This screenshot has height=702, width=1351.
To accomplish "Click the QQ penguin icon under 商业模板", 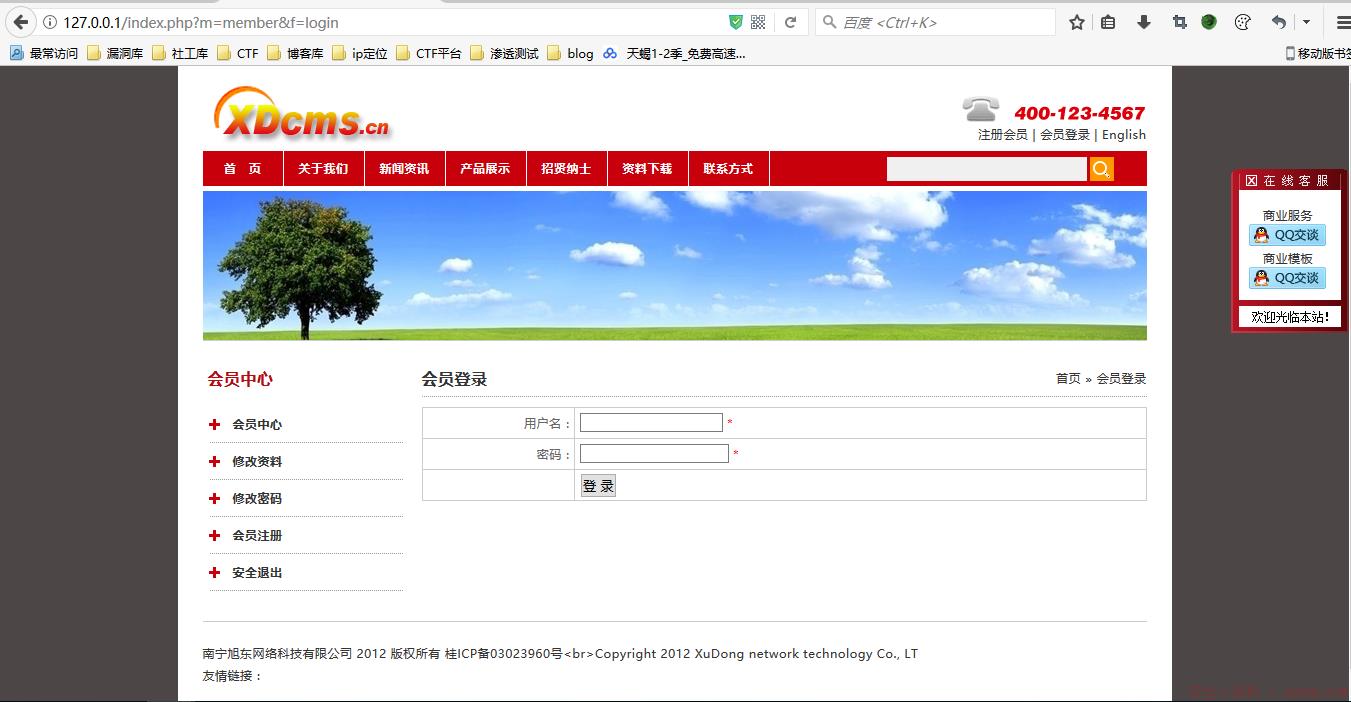I will coord(1260,277).
